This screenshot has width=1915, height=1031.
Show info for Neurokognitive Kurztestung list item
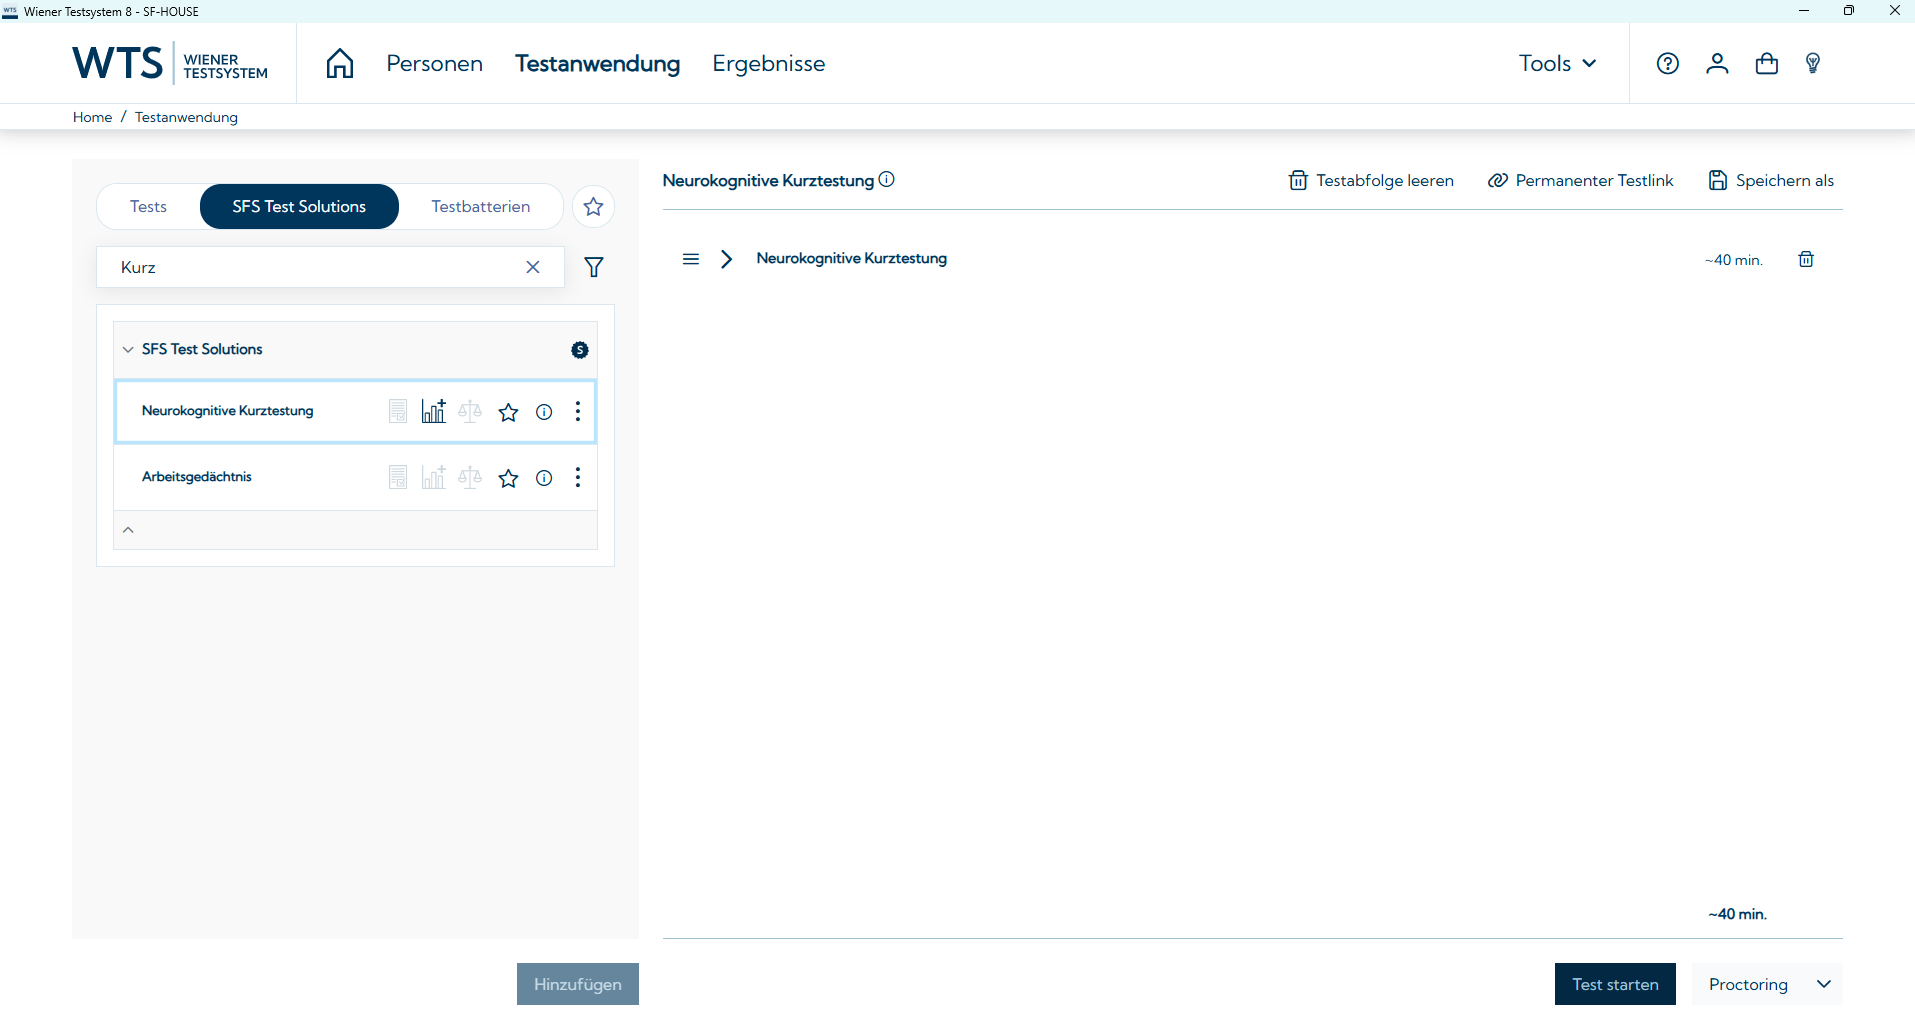[x=544, y=412]
